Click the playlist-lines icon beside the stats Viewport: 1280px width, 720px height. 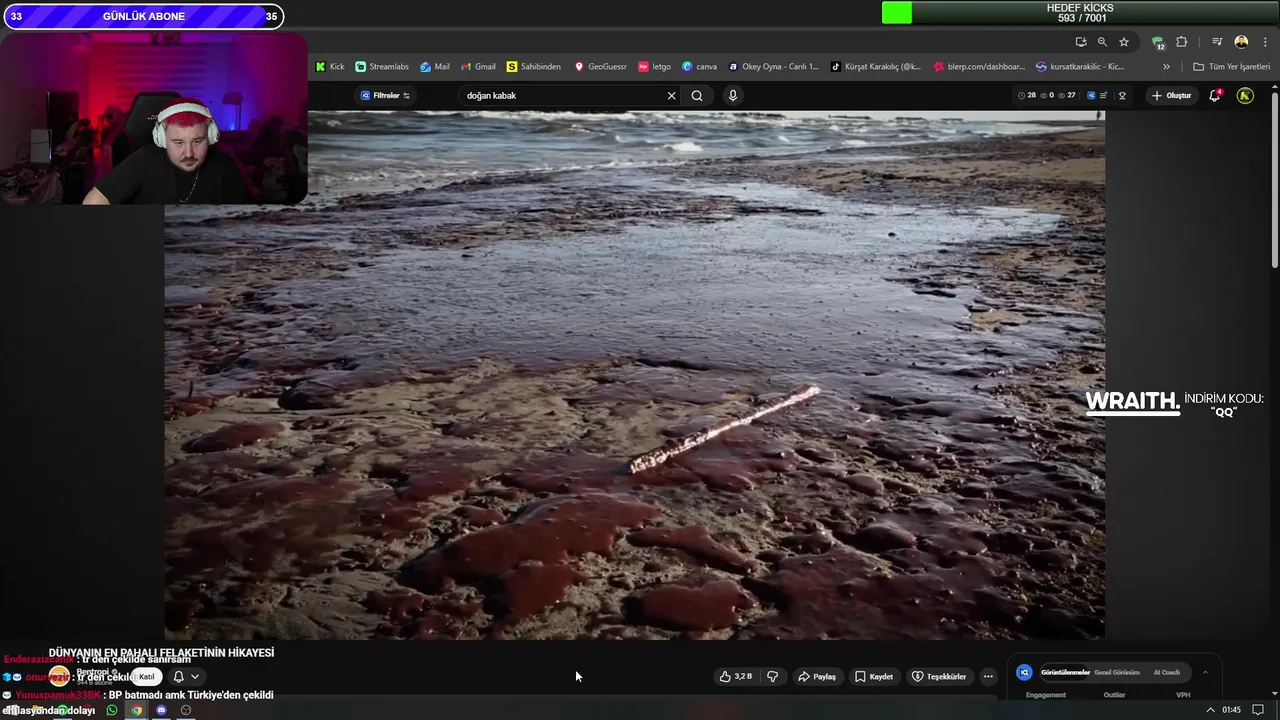tap(1103, 95)
